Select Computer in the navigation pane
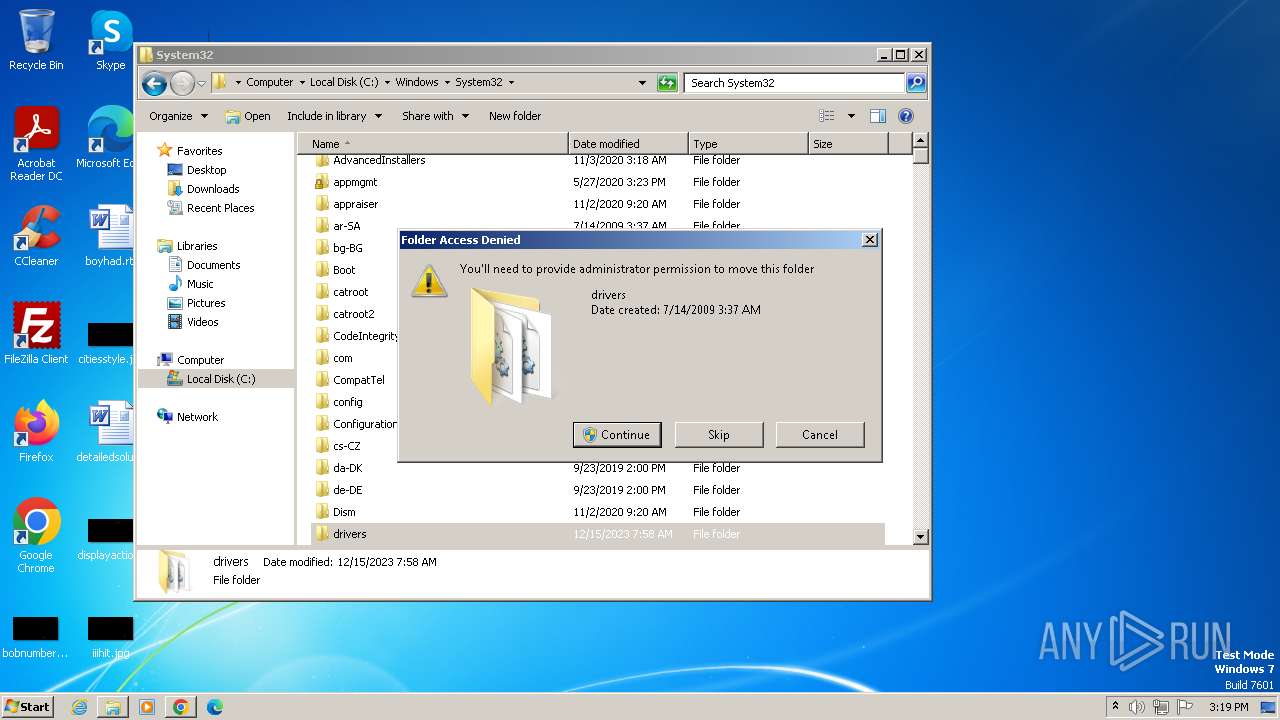The height and width of the screenshot is (720, 1280). [200, 360]
